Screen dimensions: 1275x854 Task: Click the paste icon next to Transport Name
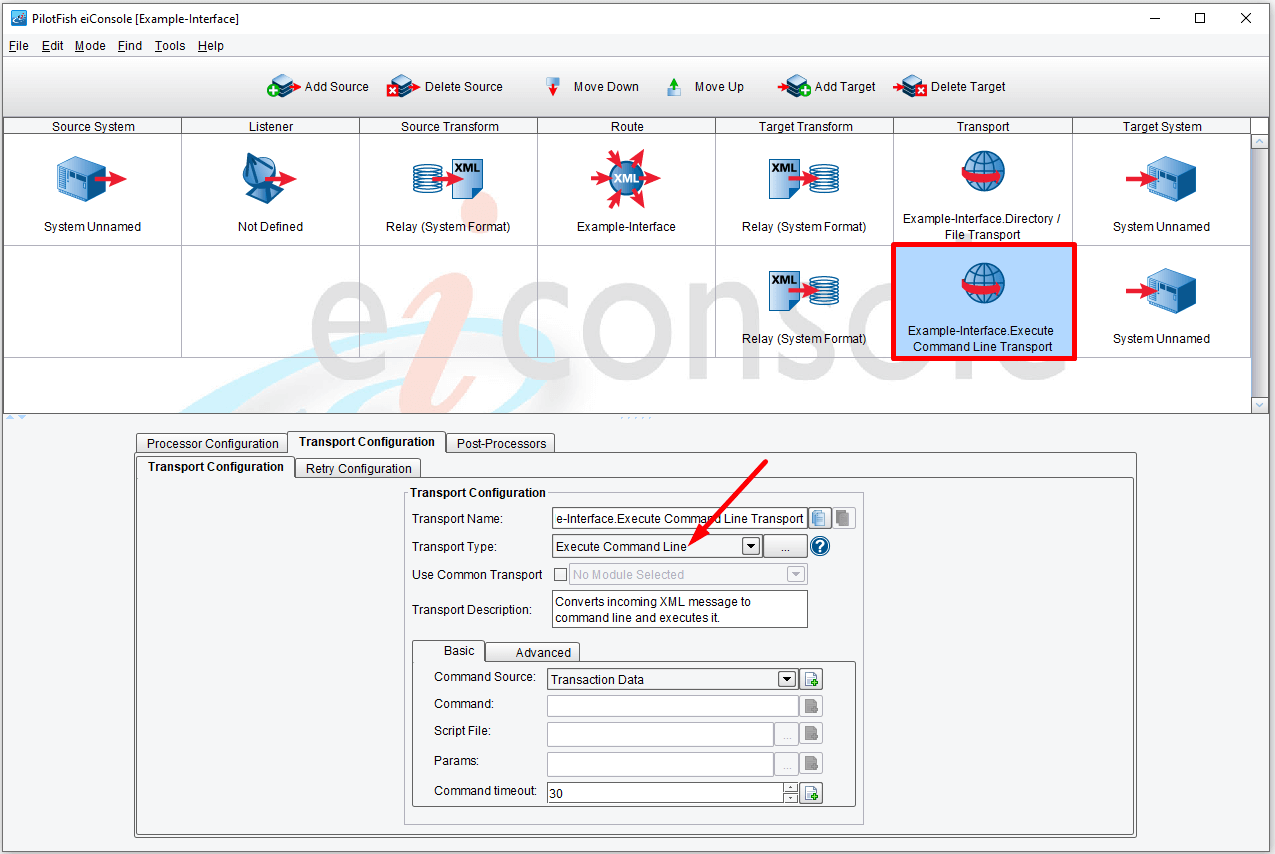point(843,518)
